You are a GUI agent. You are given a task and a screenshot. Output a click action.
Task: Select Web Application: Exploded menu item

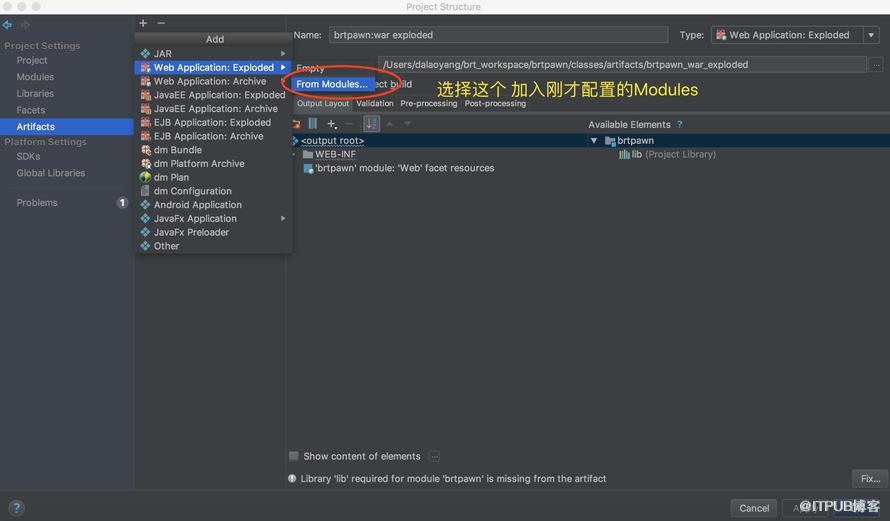[x=213, y=67]
